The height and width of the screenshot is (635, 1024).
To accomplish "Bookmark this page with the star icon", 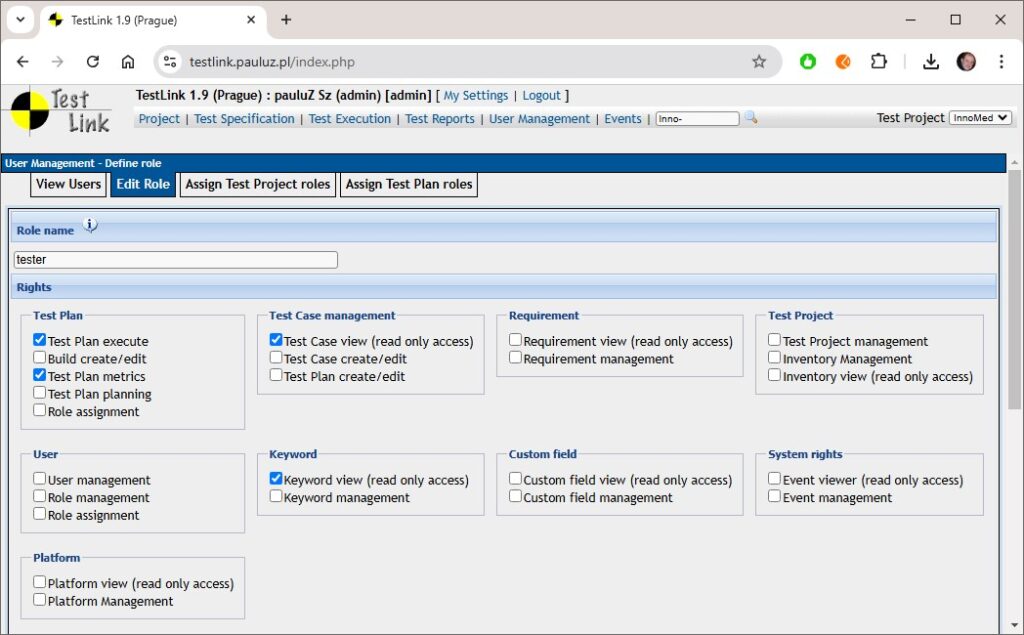I will coord(759,62).
